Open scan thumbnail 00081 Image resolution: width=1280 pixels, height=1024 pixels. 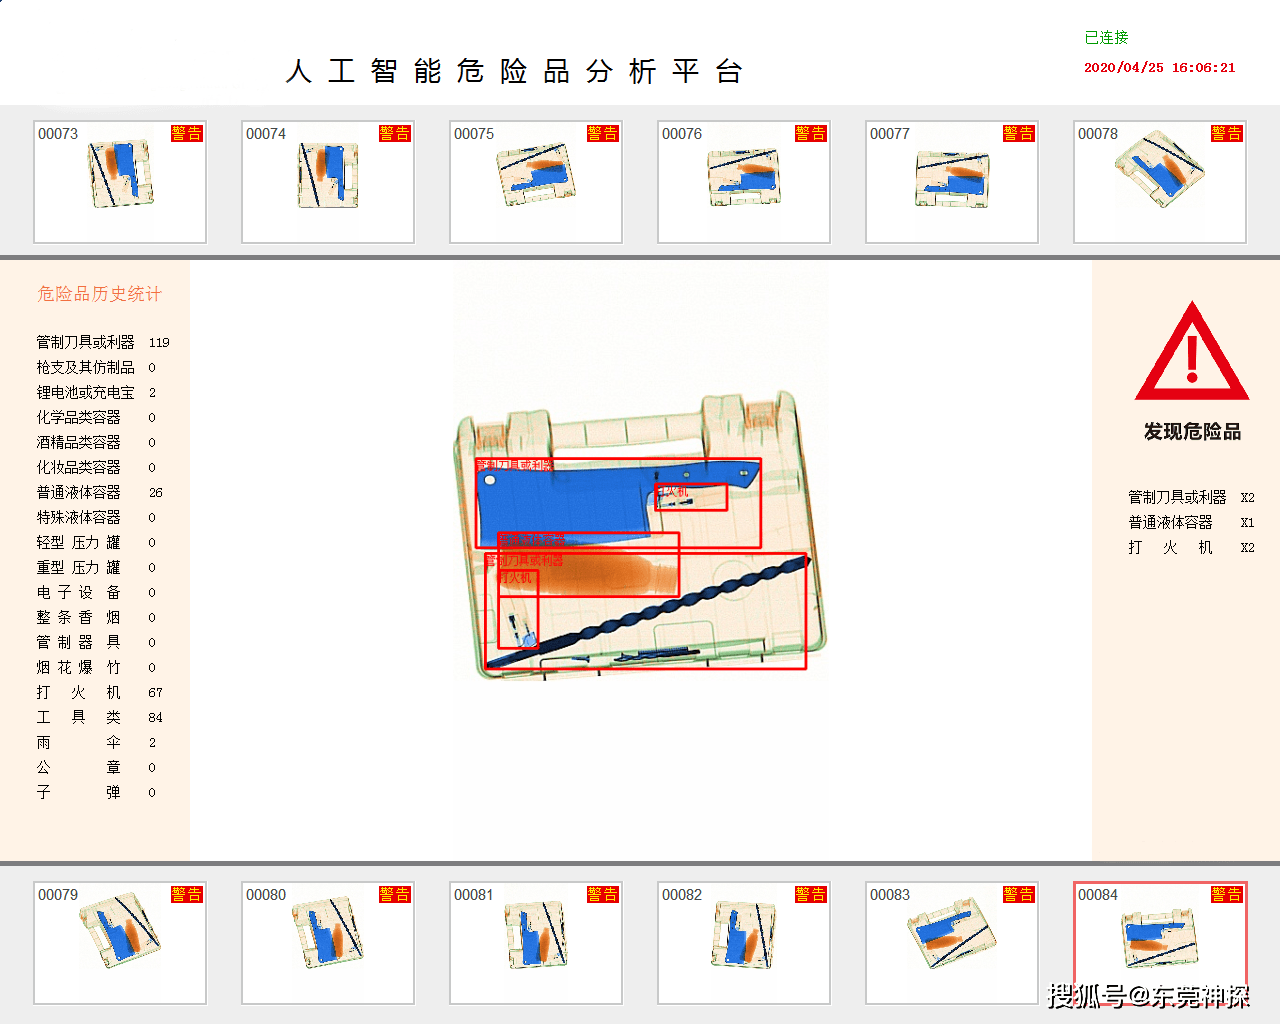pyautogui.click(x=536, y=943)
